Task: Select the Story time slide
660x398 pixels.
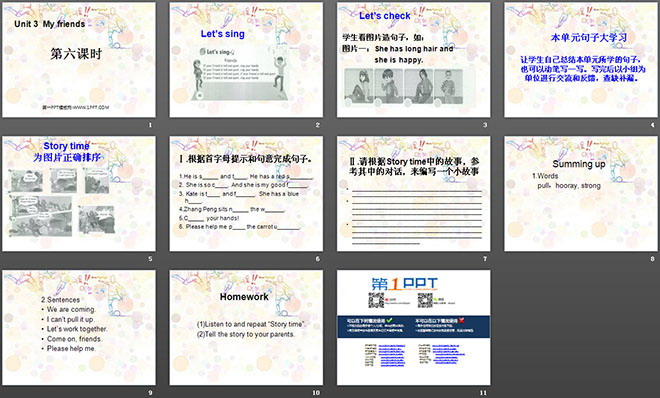Action: (79, 194)
